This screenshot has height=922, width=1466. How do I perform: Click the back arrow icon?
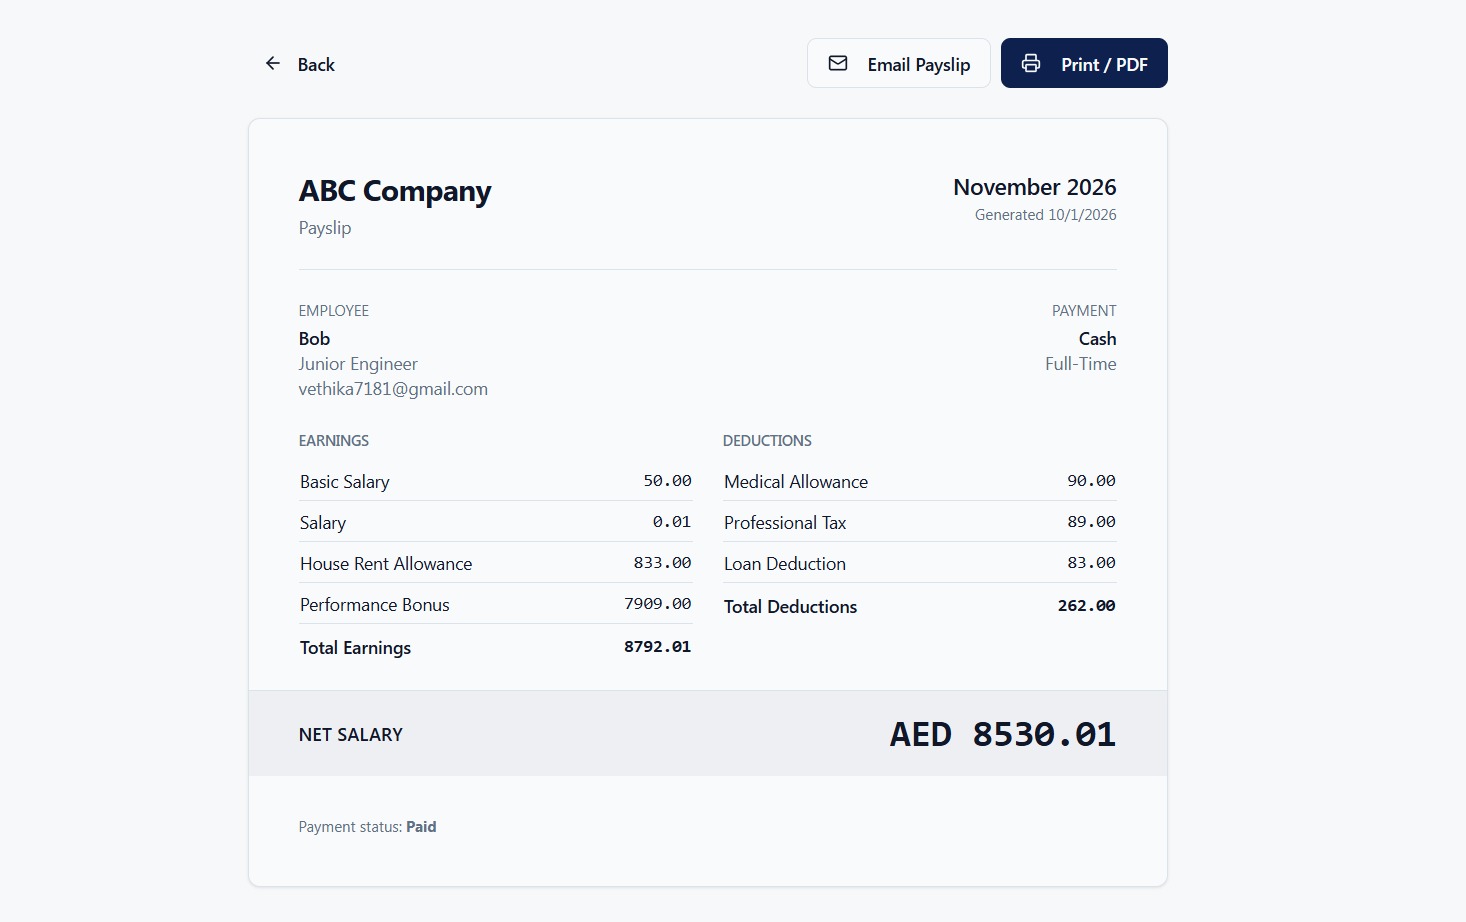pyautogui.click(x=272, y=64)
